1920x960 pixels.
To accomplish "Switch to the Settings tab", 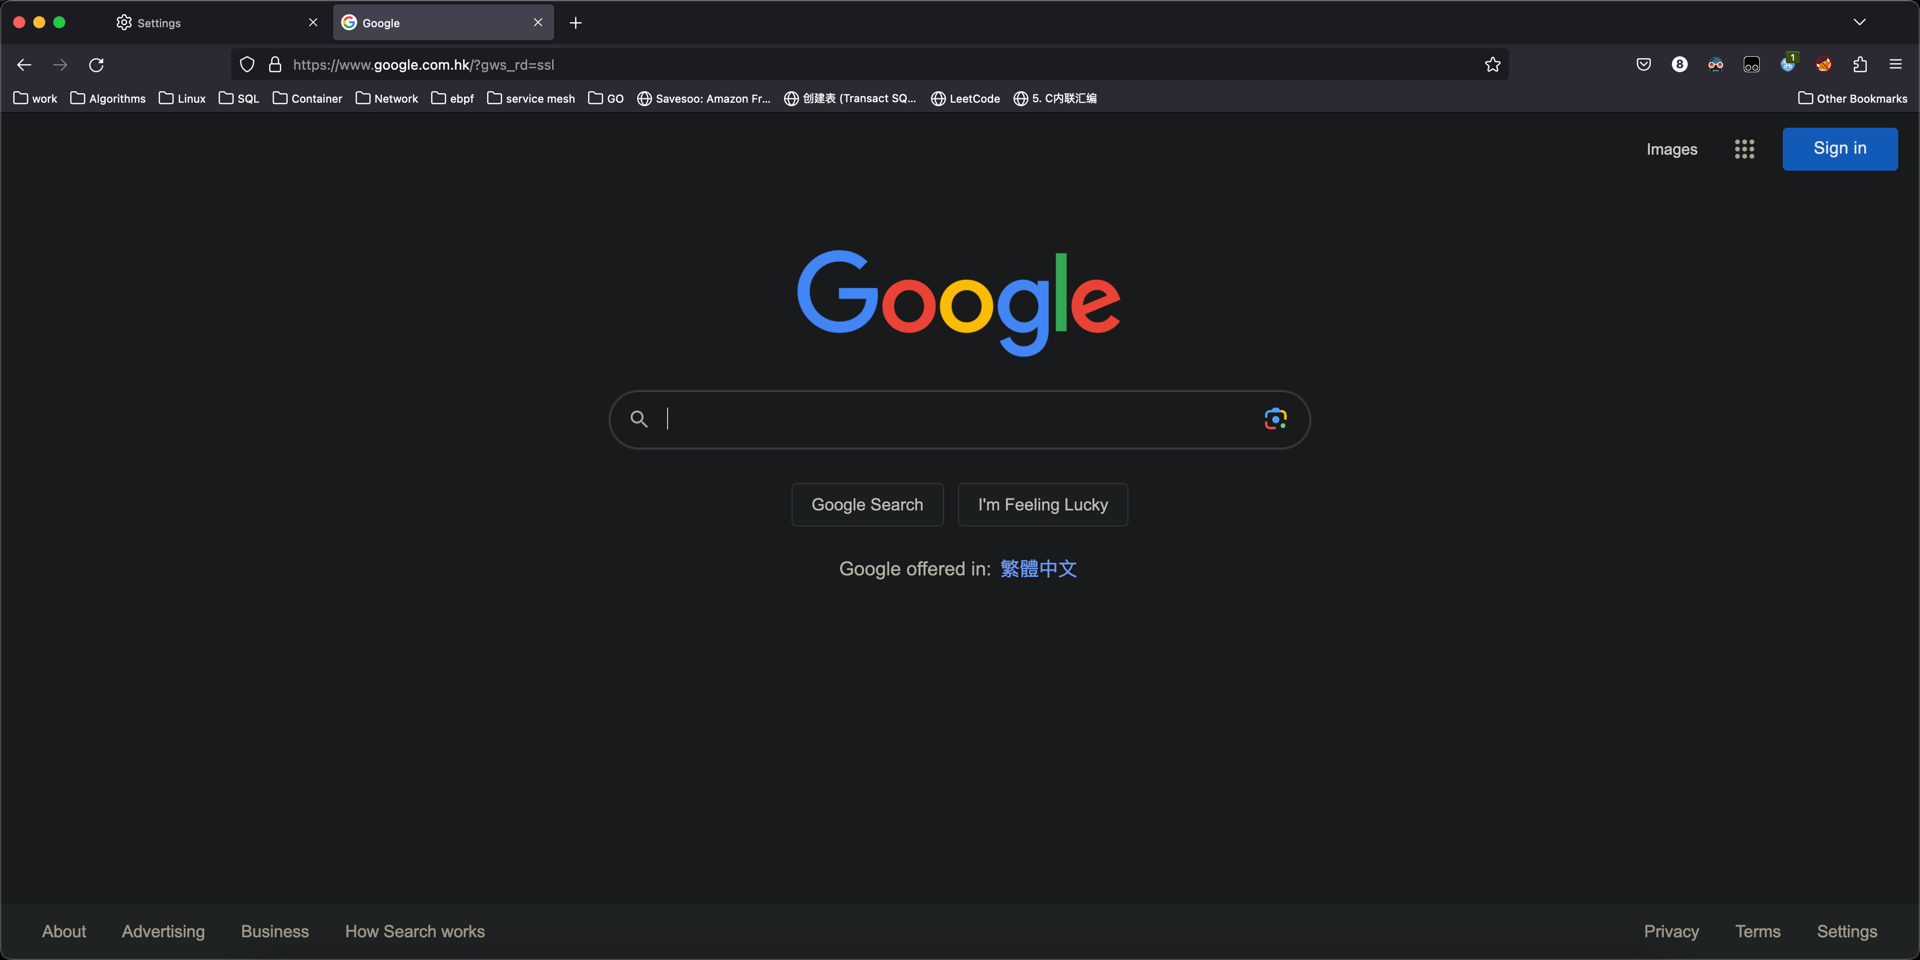I will coord(218,22).
